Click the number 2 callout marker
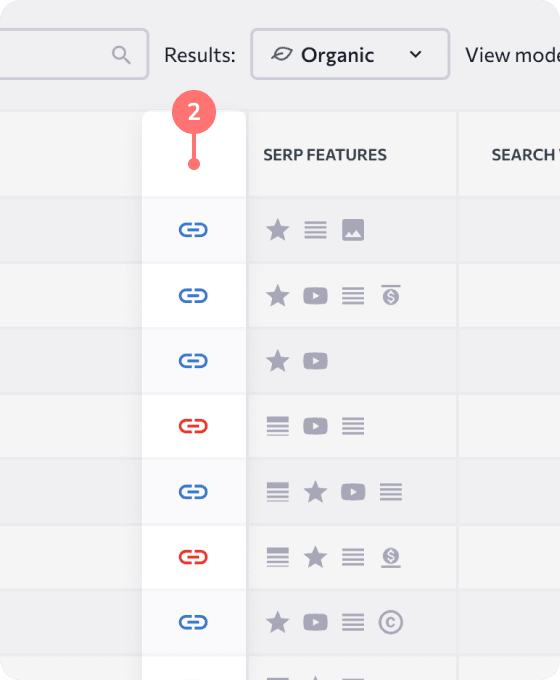 [194, 112]
